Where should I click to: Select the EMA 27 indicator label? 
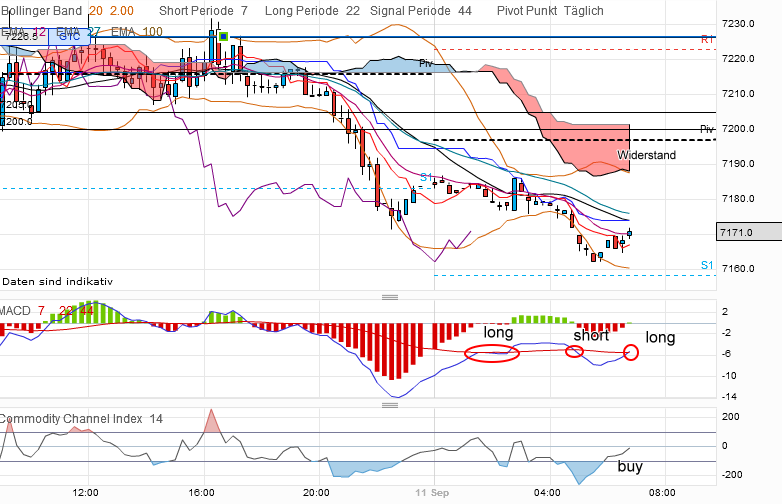click(78, 32)
